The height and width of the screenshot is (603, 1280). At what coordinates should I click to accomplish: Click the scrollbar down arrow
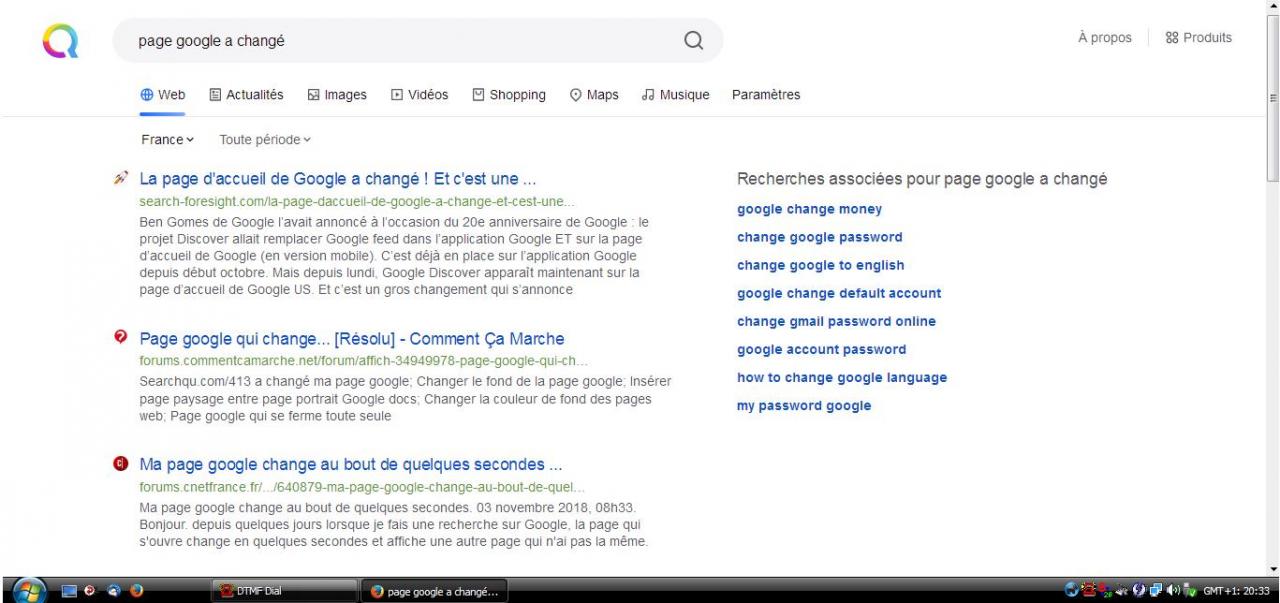point(1272,570)
